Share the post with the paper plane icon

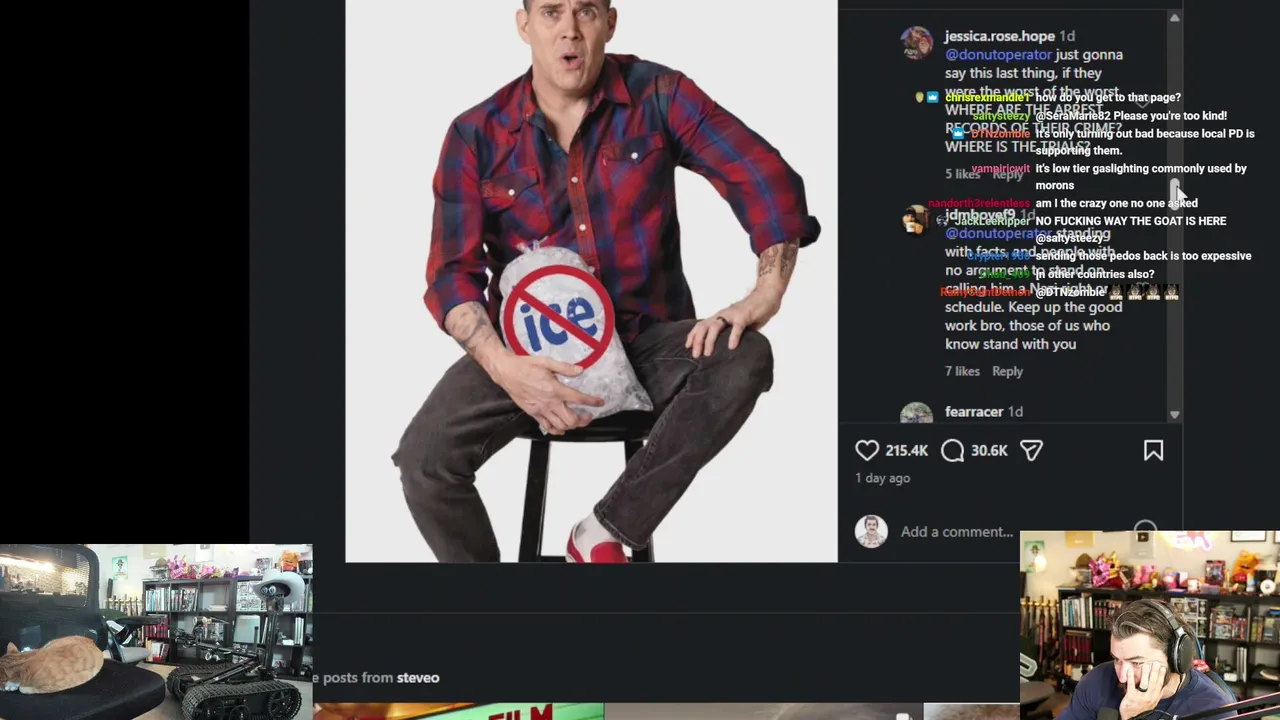pos(1032,451)
